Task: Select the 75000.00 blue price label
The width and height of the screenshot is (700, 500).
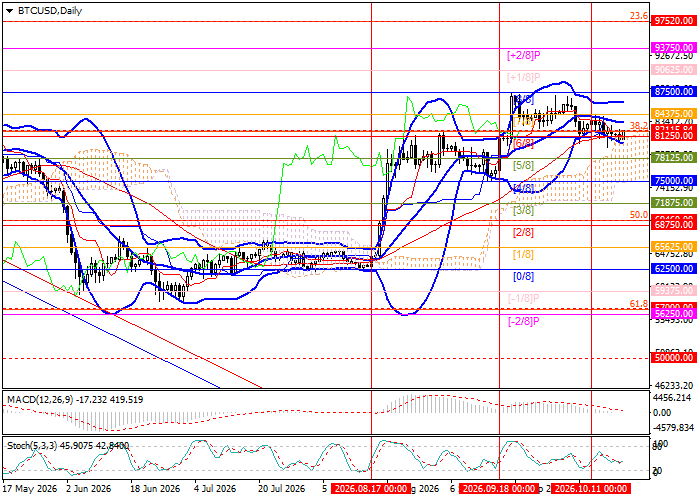Action: 674,181
